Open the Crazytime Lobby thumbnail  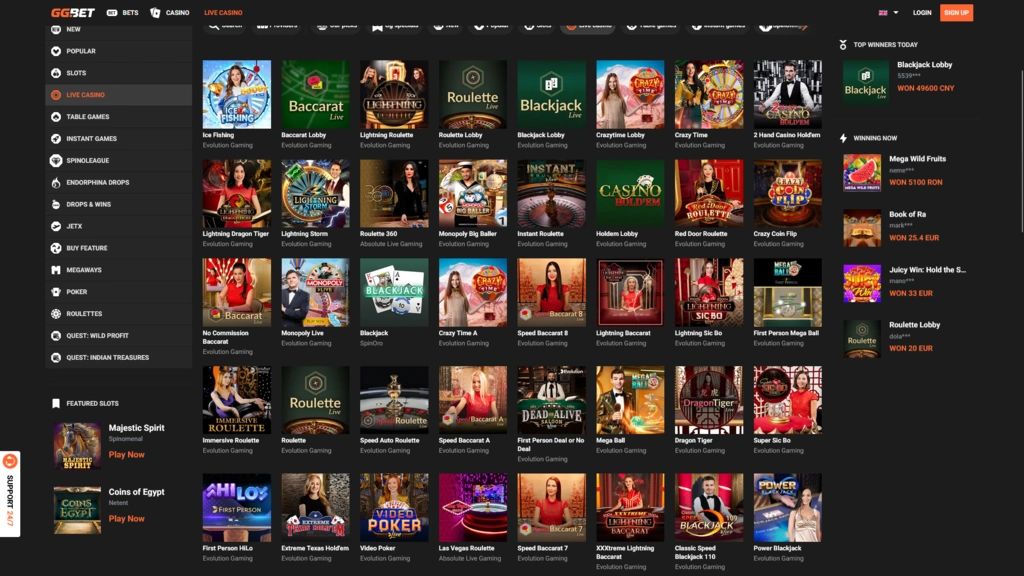pos(630,95)
